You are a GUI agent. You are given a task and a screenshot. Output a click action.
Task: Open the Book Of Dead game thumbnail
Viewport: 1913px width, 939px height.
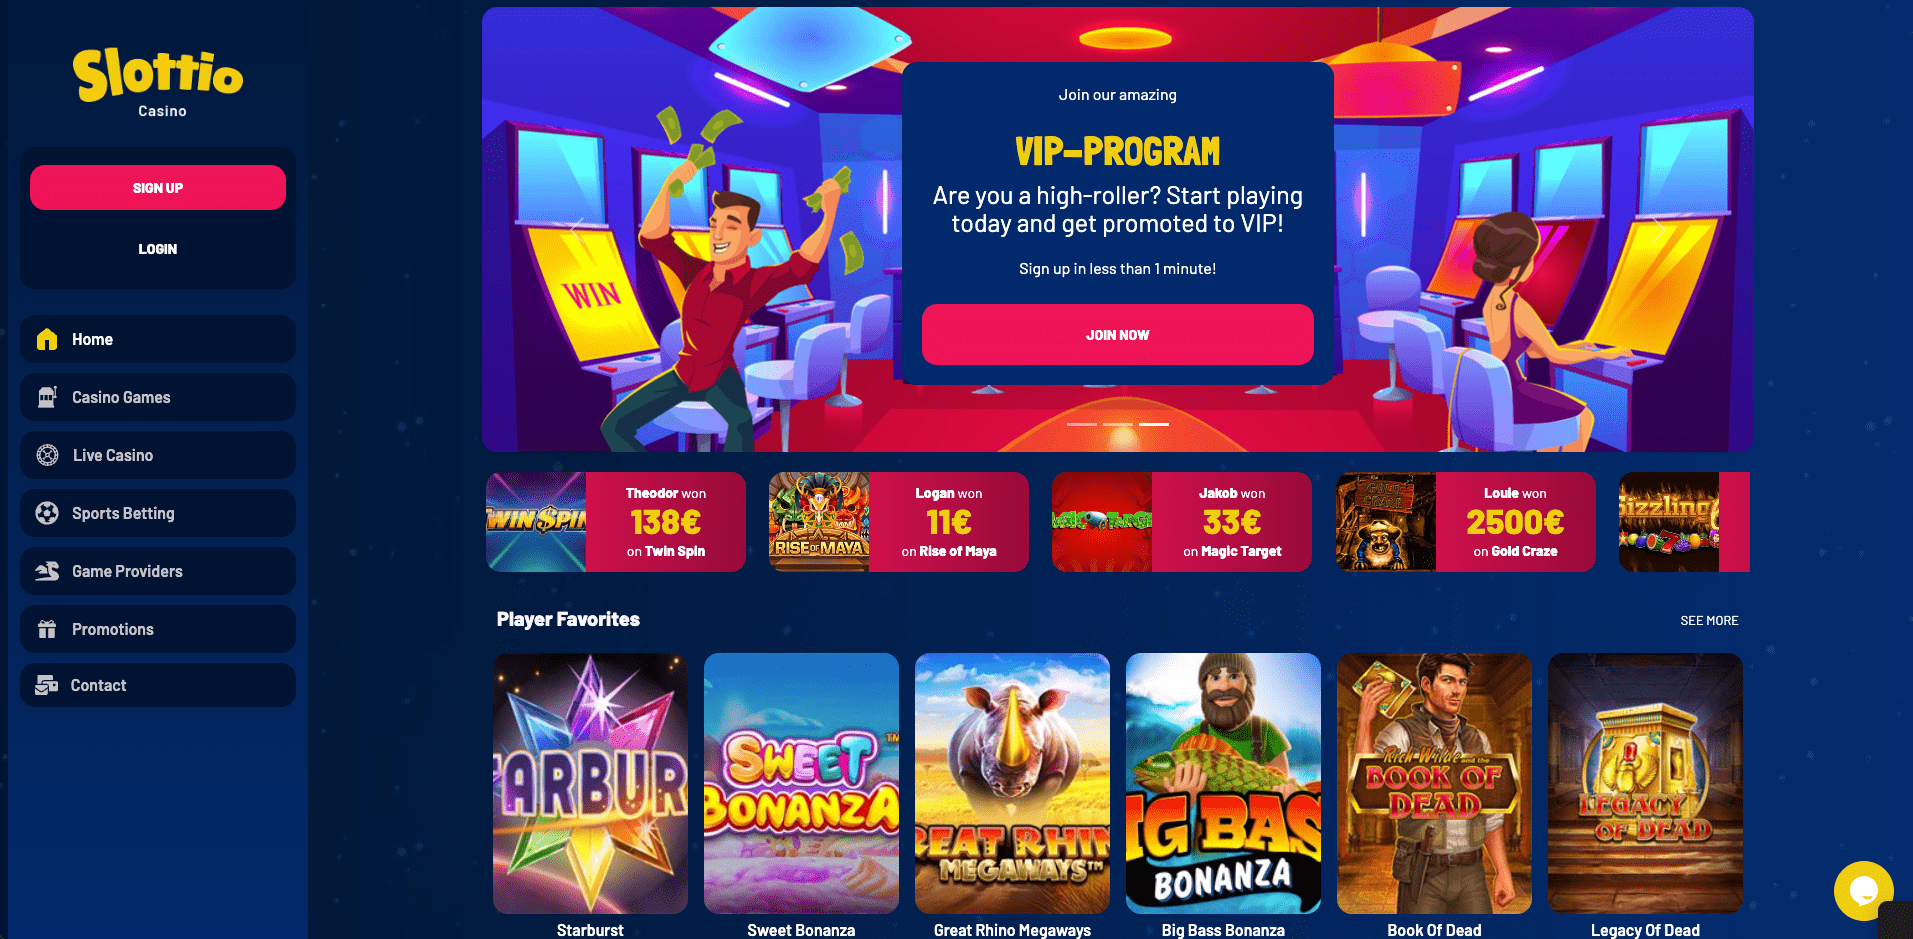[x=1434, y=783]
